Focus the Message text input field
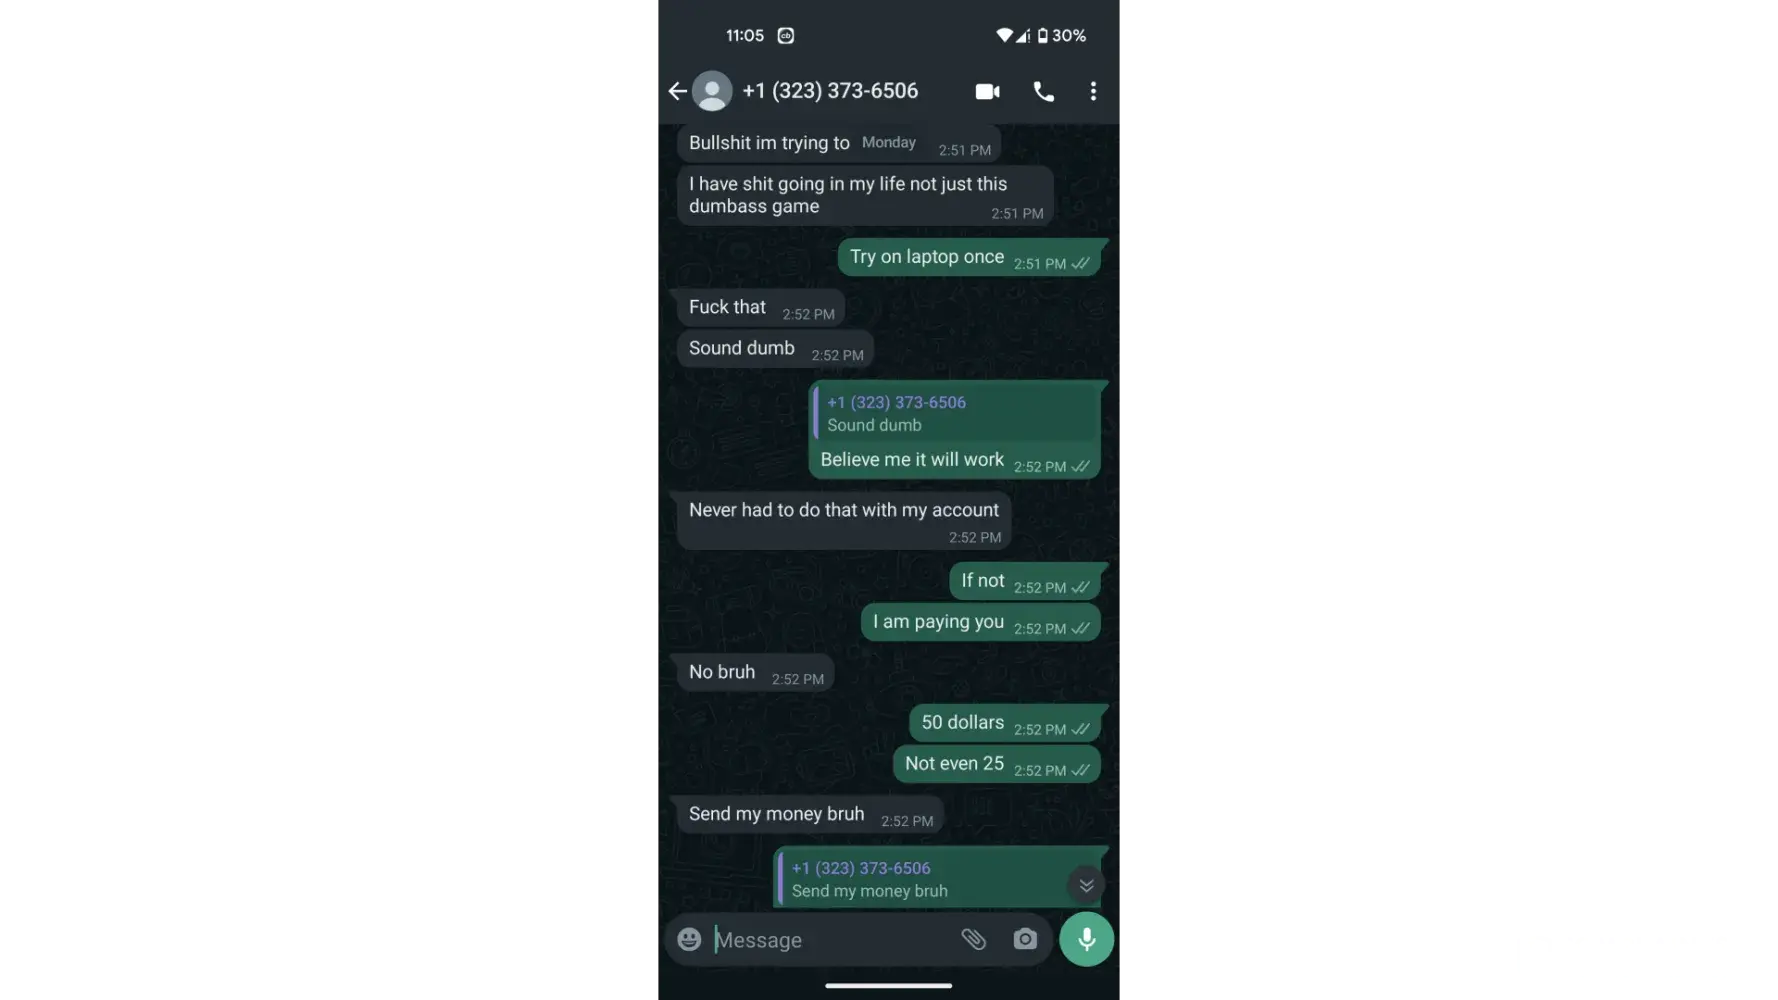 pyautogui.click(x=830, y=940)
